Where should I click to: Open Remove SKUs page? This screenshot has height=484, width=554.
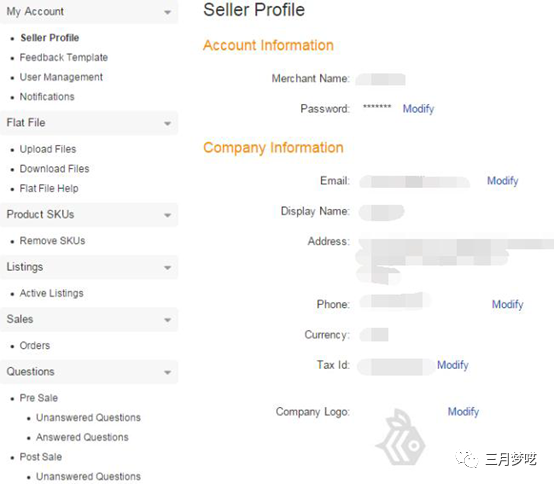[x=52, y=241]
